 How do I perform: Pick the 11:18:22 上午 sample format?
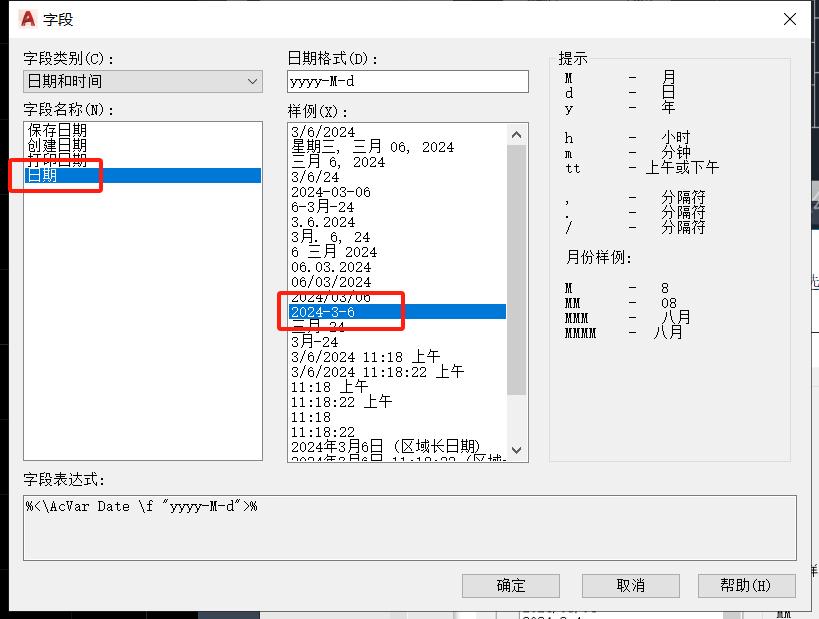(x=340, y=400)
